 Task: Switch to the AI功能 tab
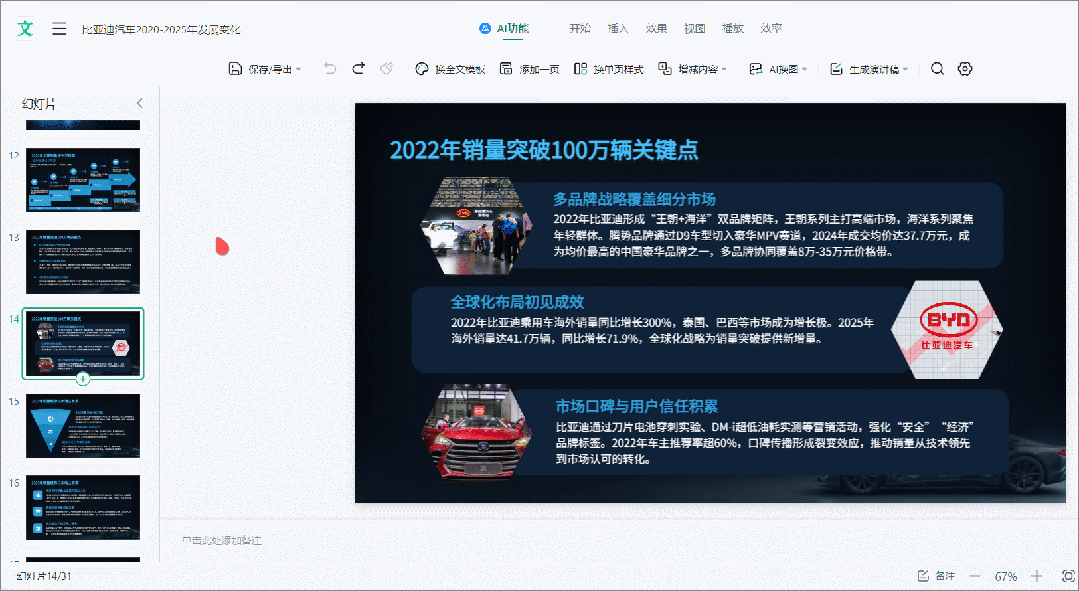[504, 28]
